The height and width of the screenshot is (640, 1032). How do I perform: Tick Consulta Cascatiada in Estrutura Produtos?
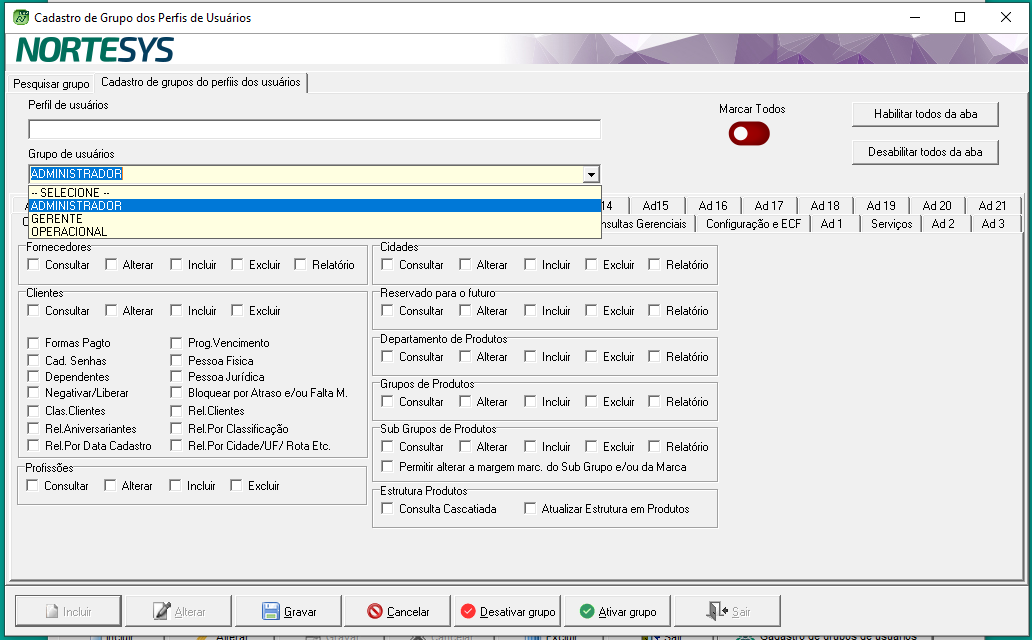pyautogui.click(x=388, y=509)
